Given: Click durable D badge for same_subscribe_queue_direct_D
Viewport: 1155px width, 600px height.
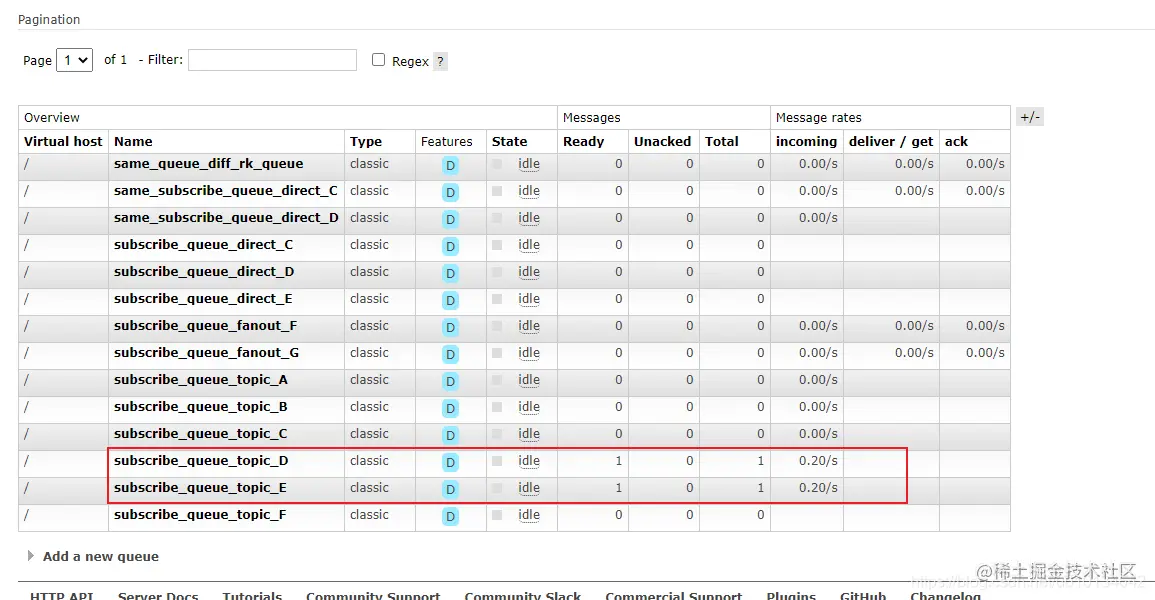Looking at the screenshot, I should 450,219.
